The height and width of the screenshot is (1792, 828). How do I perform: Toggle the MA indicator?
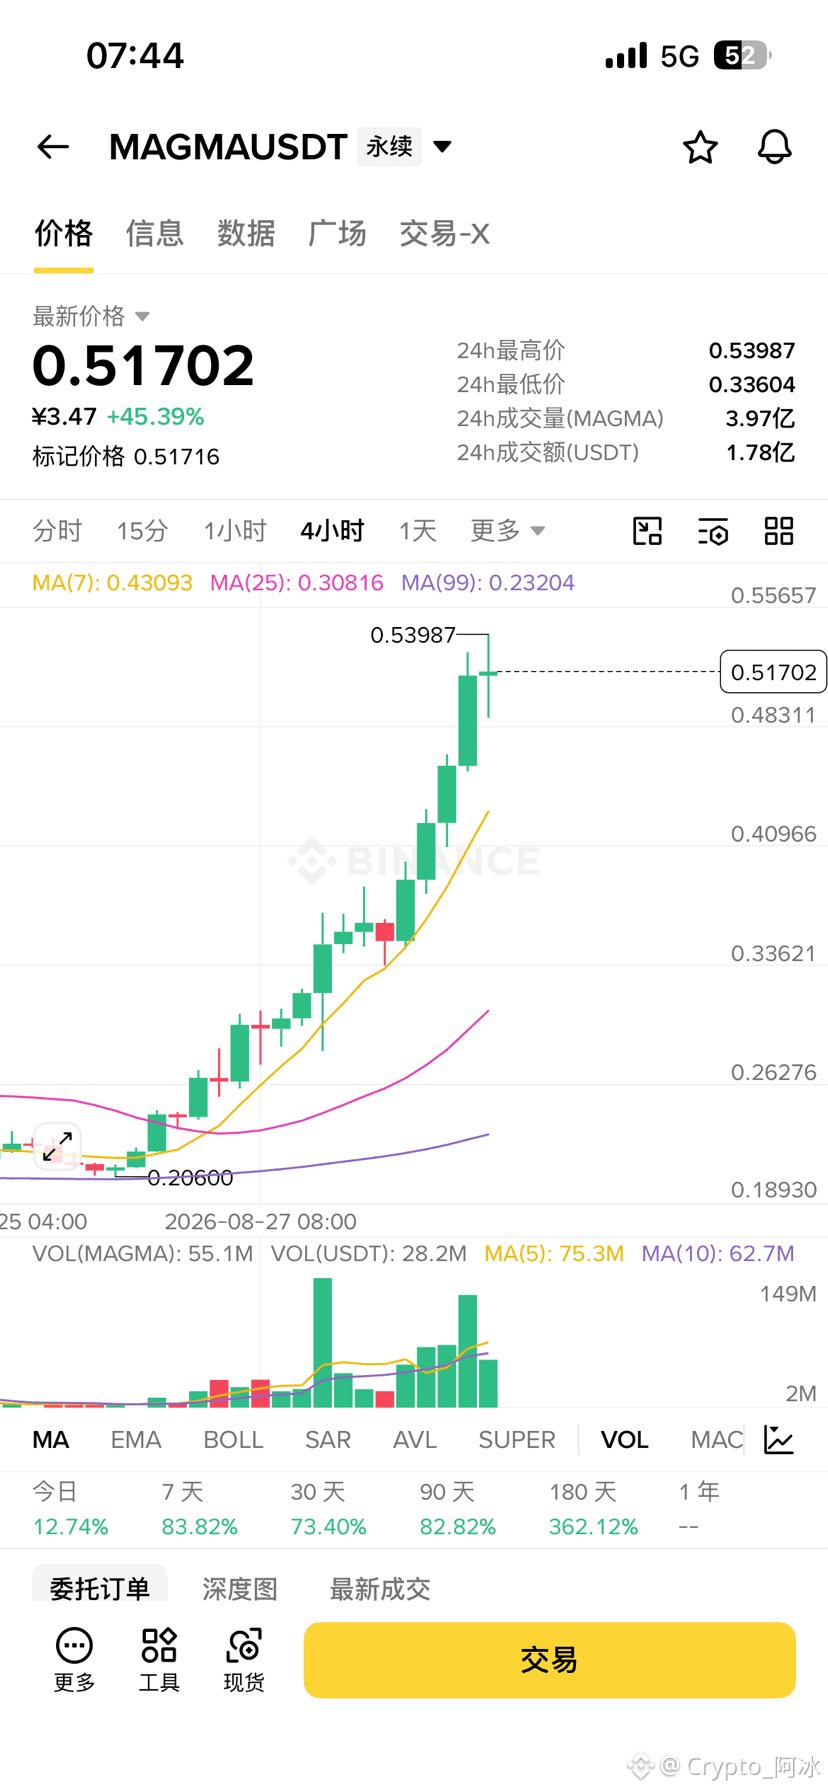click(51, 1440)
